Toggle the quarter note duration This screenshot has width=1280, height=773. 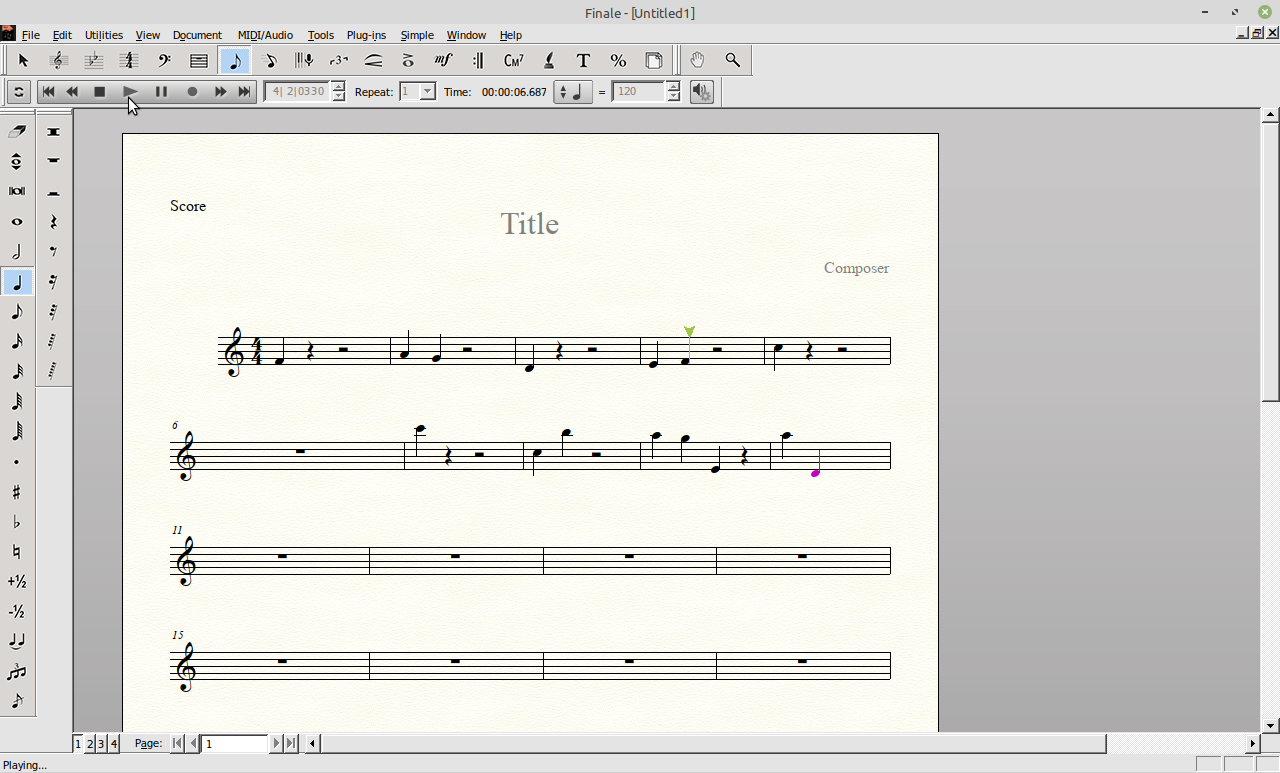click(17, 283)
